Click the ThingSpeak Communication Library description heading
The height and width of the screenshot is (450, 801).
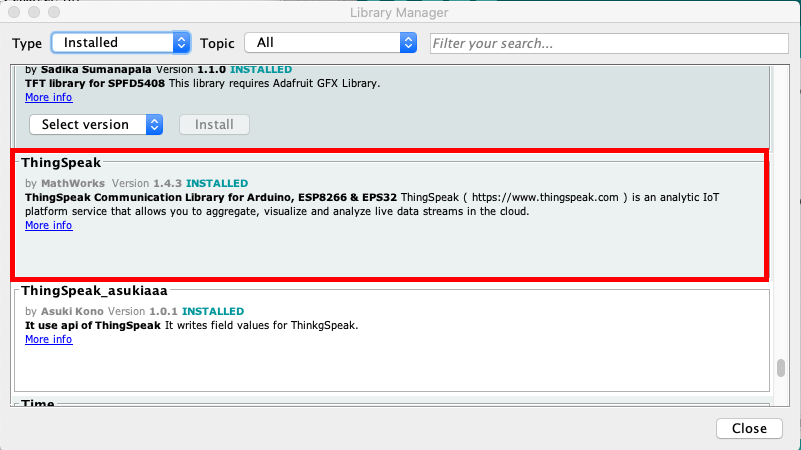pos(211,198)
